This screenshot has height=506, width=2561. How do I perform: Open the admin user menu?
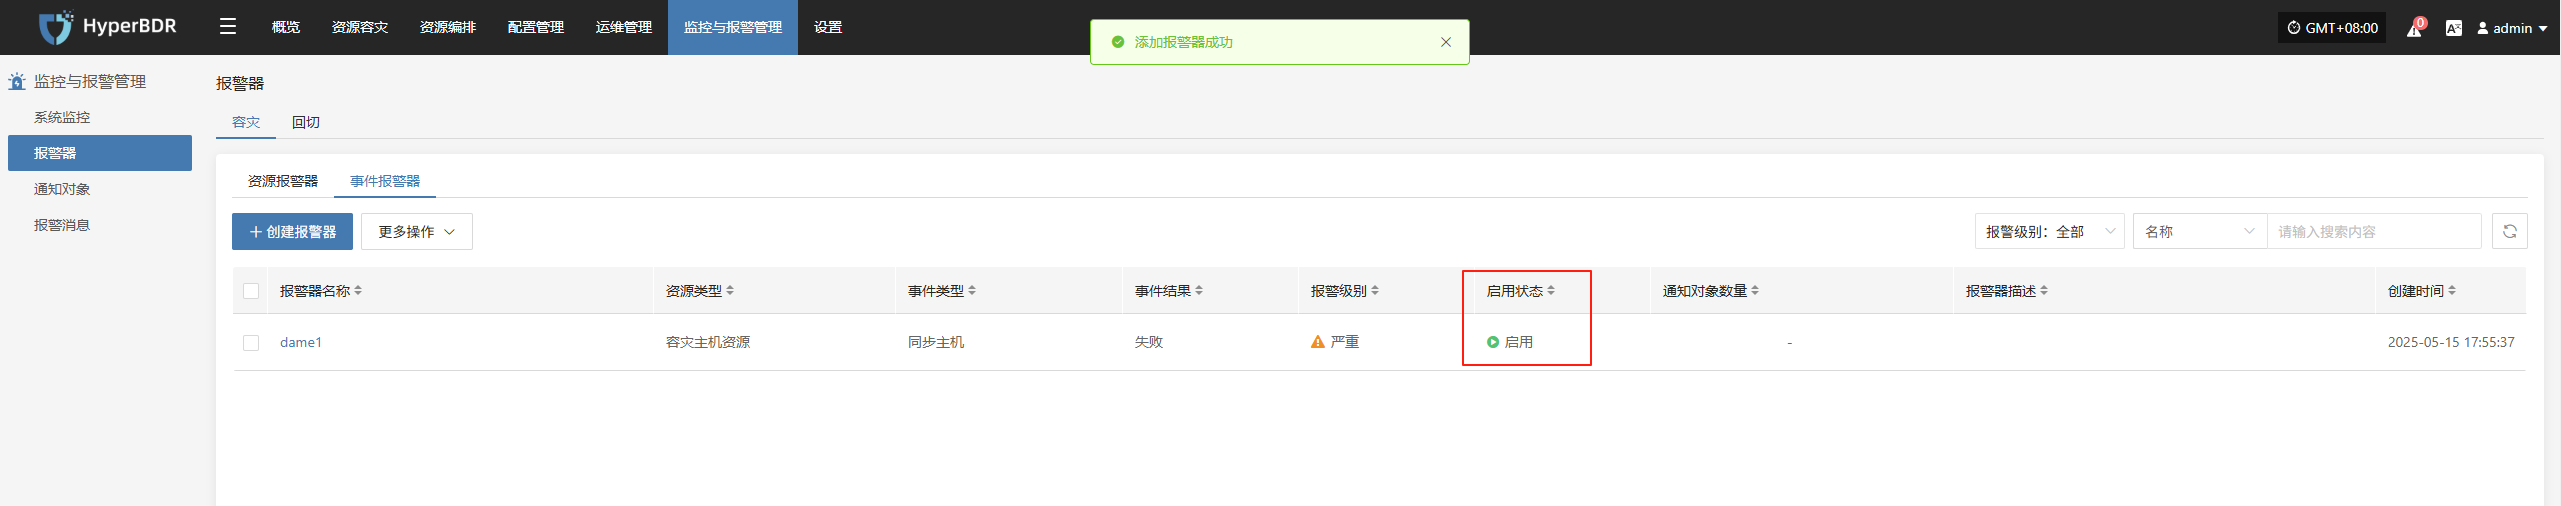point(2511,28)
